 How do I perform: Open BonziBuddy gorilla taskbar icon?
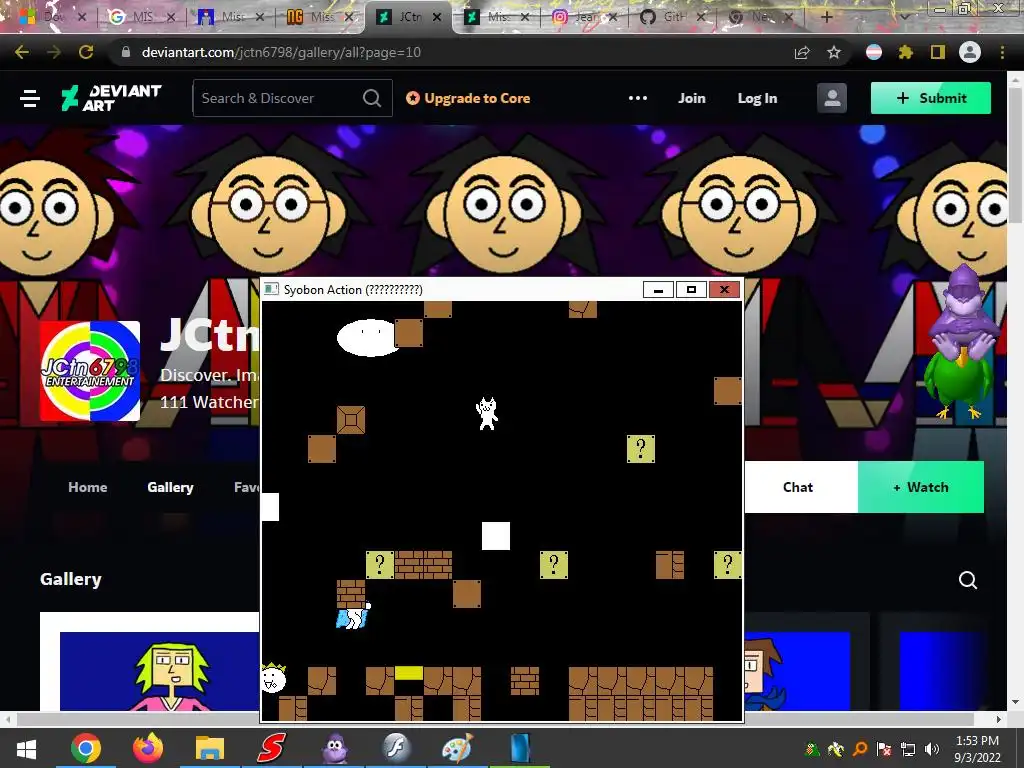pos(334,748)
